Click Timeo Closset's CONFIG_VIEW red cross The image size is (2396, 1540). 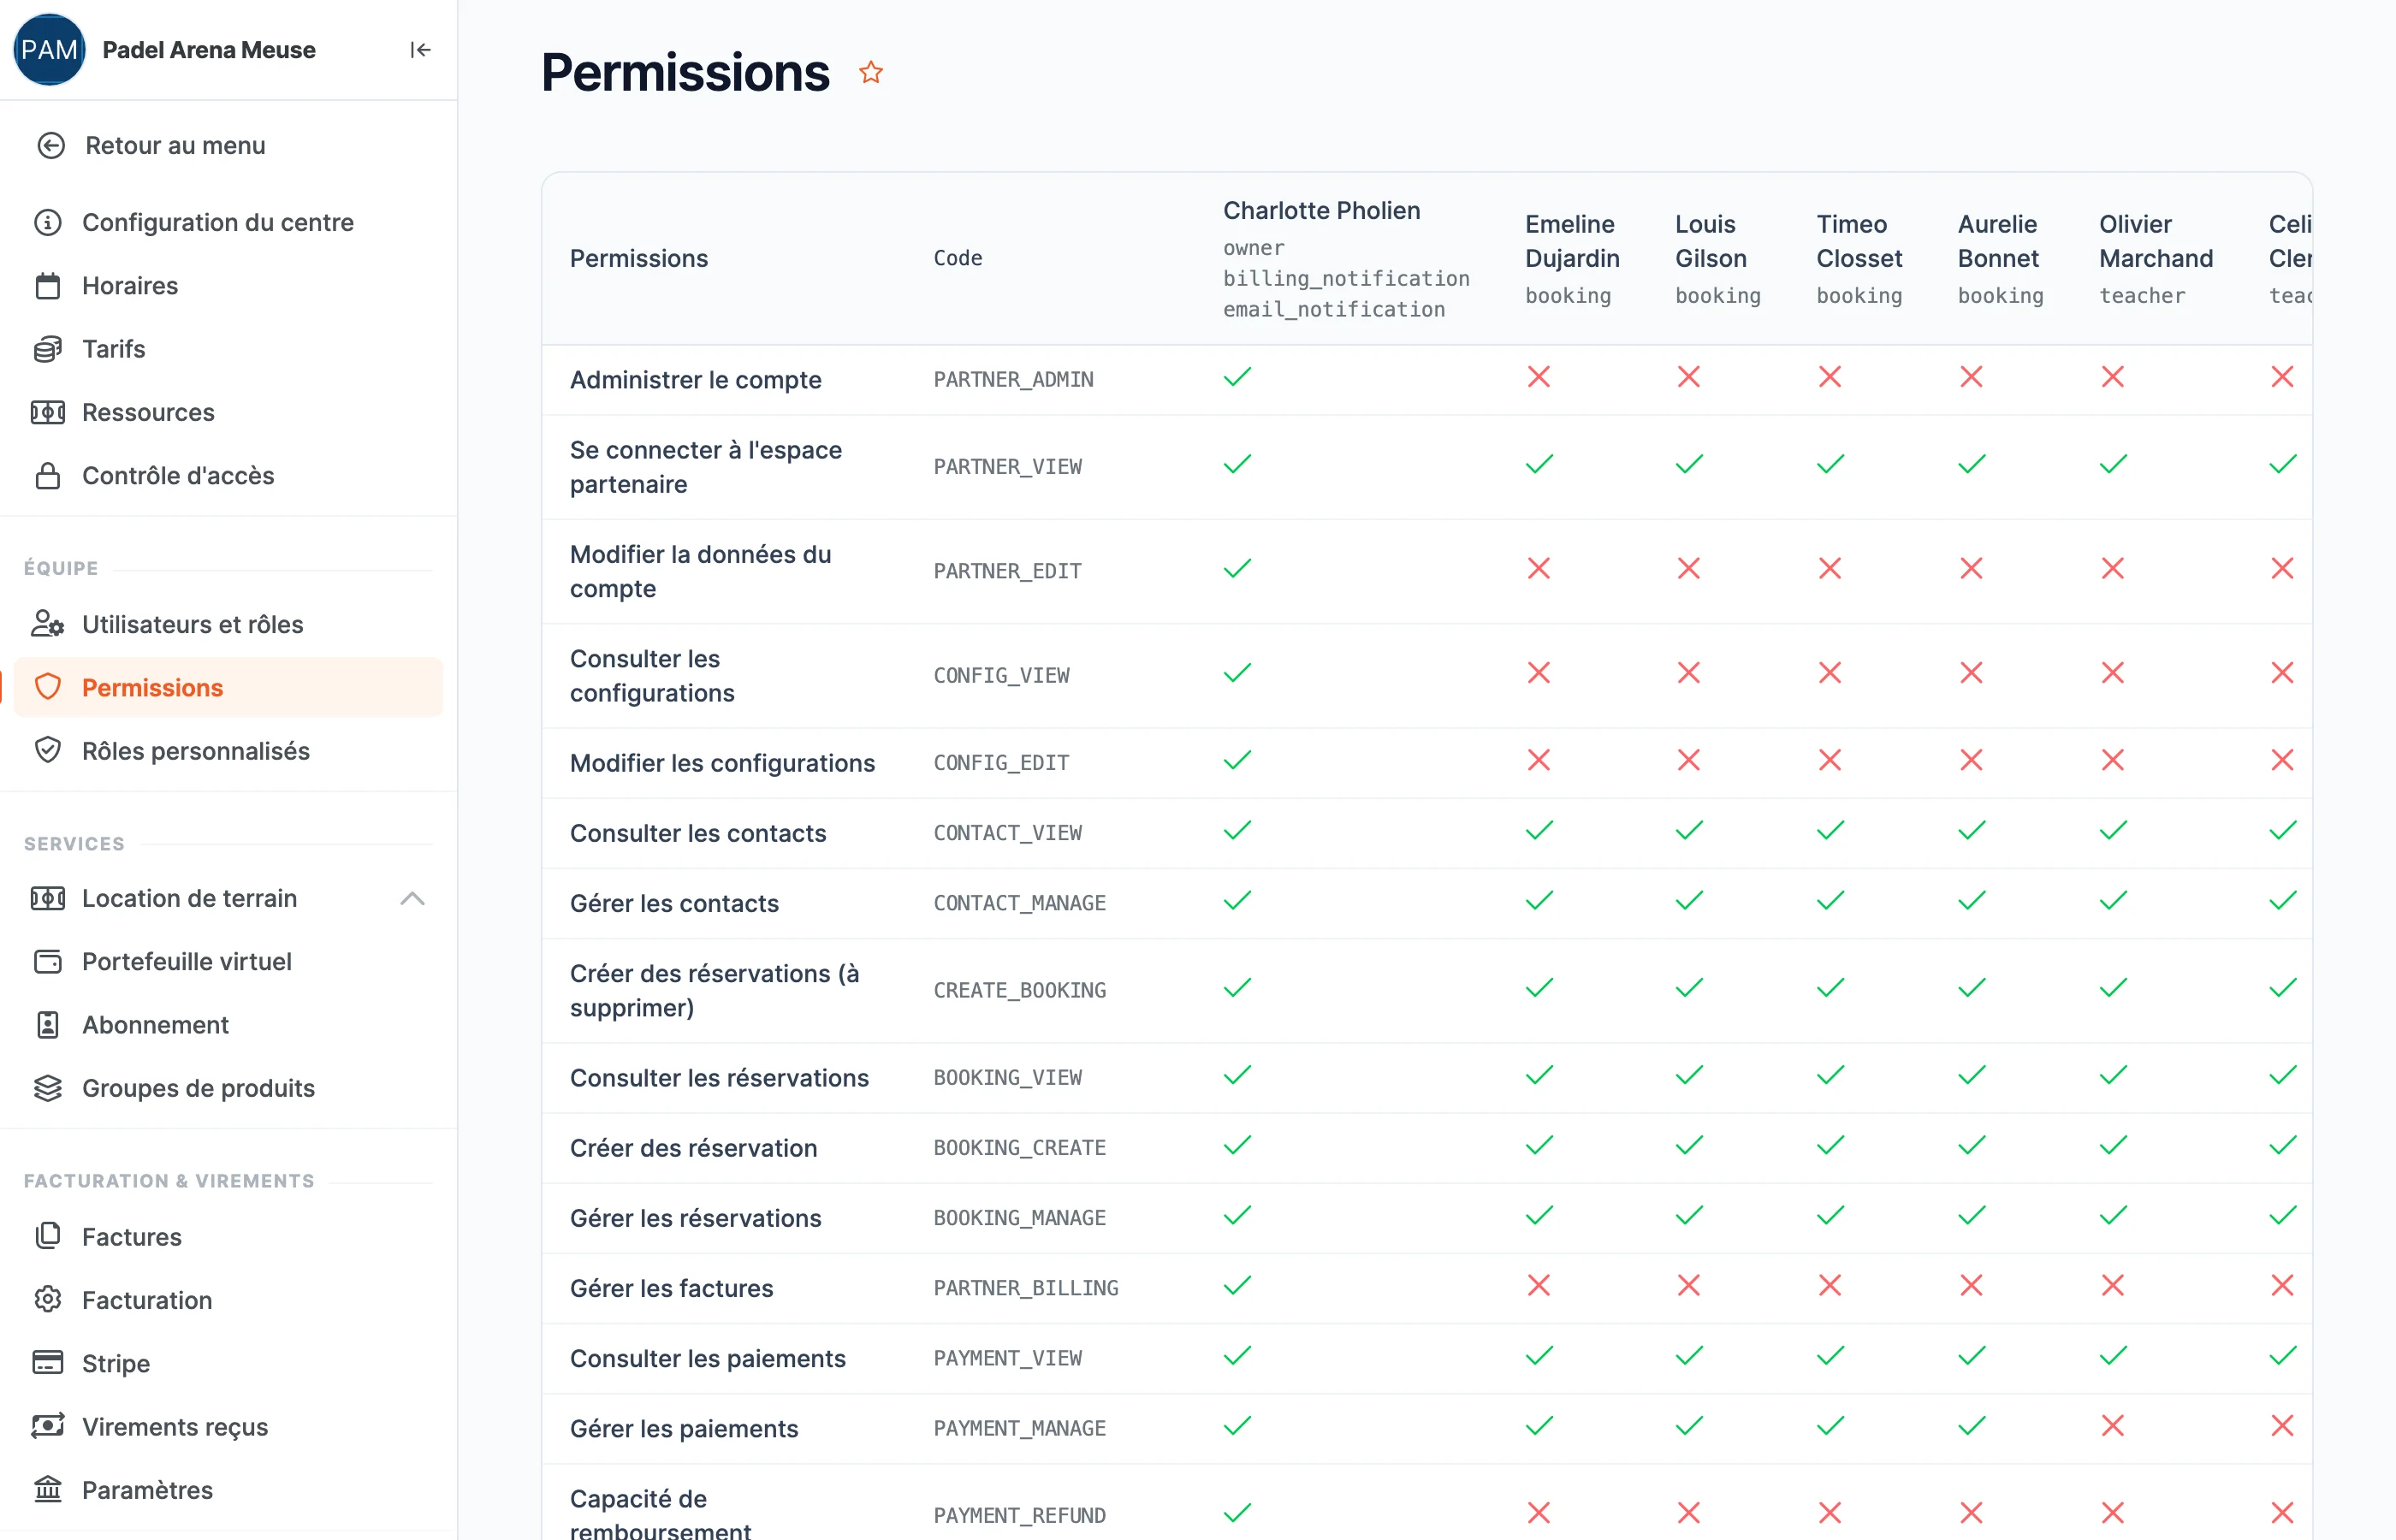tap(1829, 673)
